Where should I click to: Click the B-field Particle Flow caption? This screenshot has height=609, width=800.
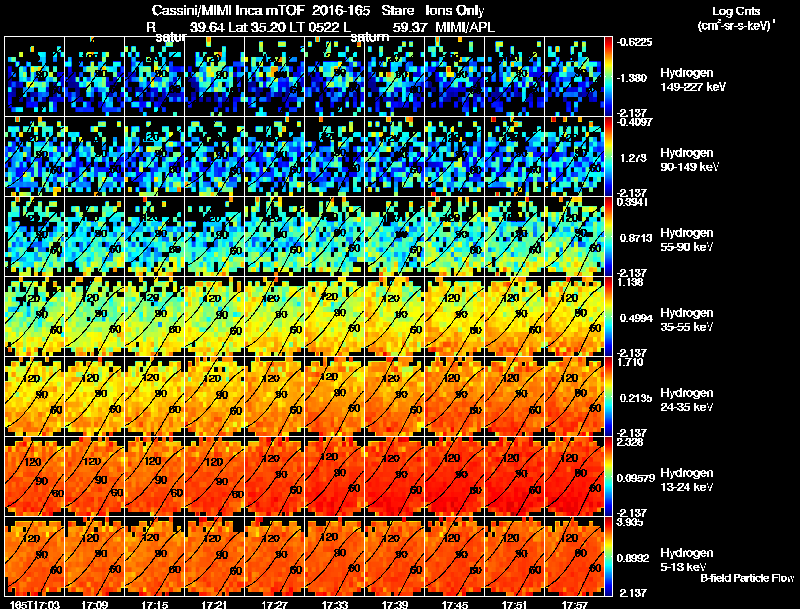tap(747, 578)
